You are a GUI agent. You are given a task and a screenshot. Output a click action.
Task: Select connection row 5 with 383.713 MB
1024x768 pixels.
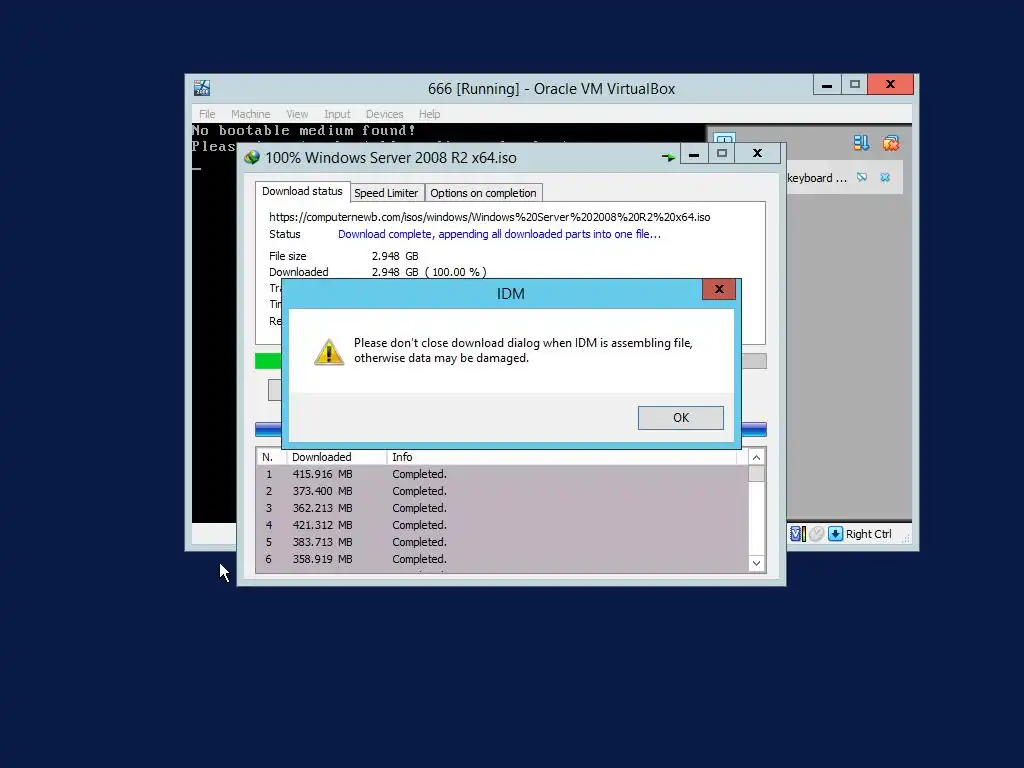[x=502, y=542]
